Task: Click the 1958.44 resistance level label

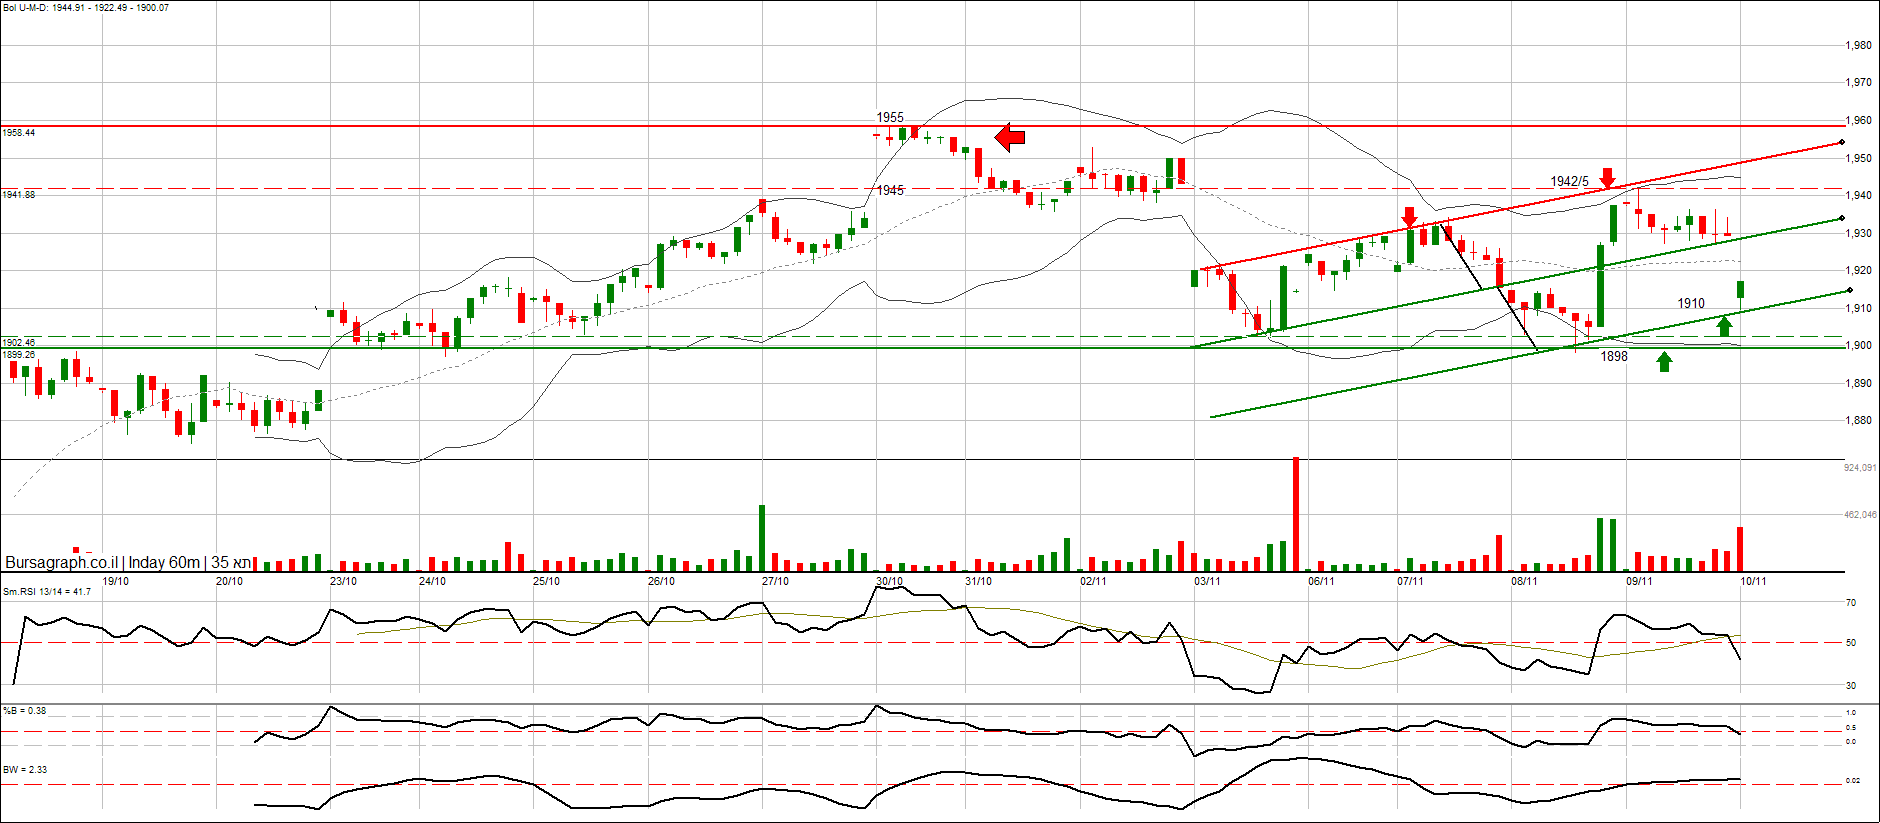Action: [x=19, y=133]
